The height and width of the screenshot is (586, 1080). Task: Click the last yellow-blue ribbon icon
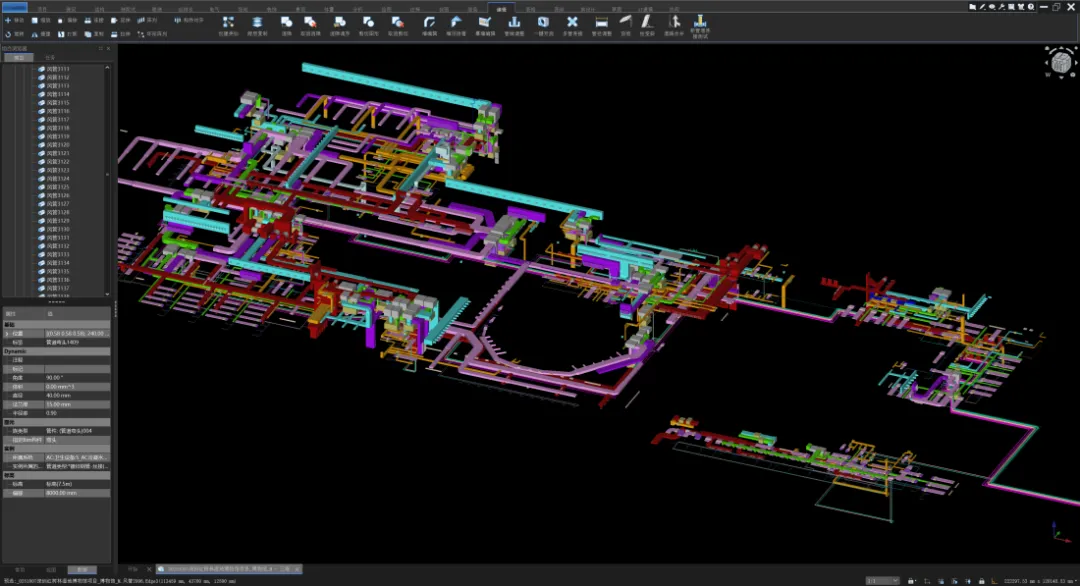click(x=699, y=21)
